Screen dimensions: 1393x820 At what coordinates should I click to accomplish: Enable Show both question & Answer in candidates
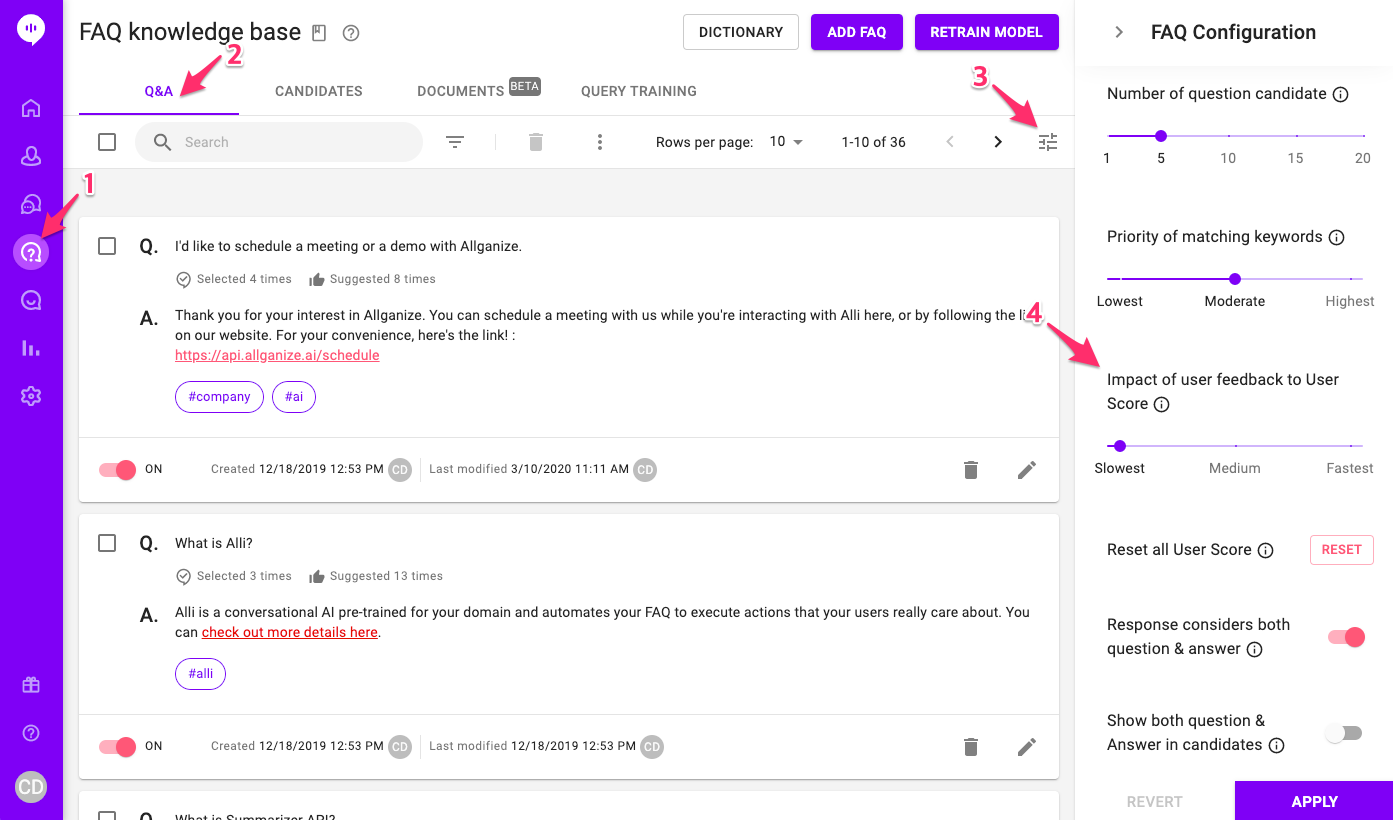(1344, 733)
